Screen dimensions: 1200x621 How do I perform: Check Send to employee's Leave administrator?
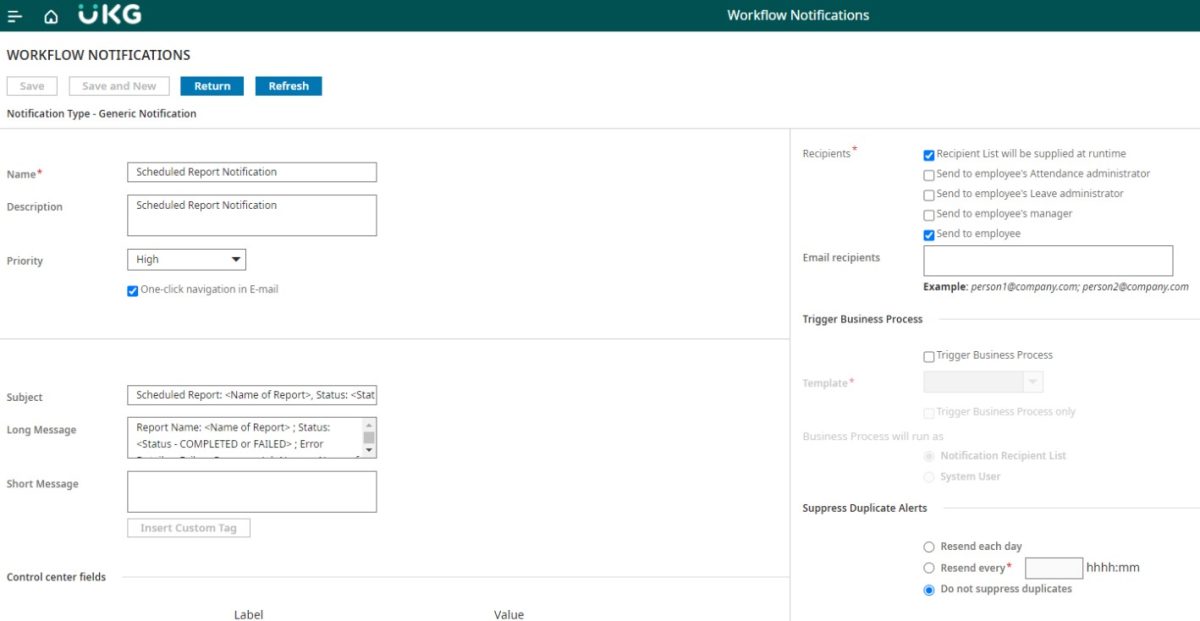pyautogui.click(x=928, y=194)
